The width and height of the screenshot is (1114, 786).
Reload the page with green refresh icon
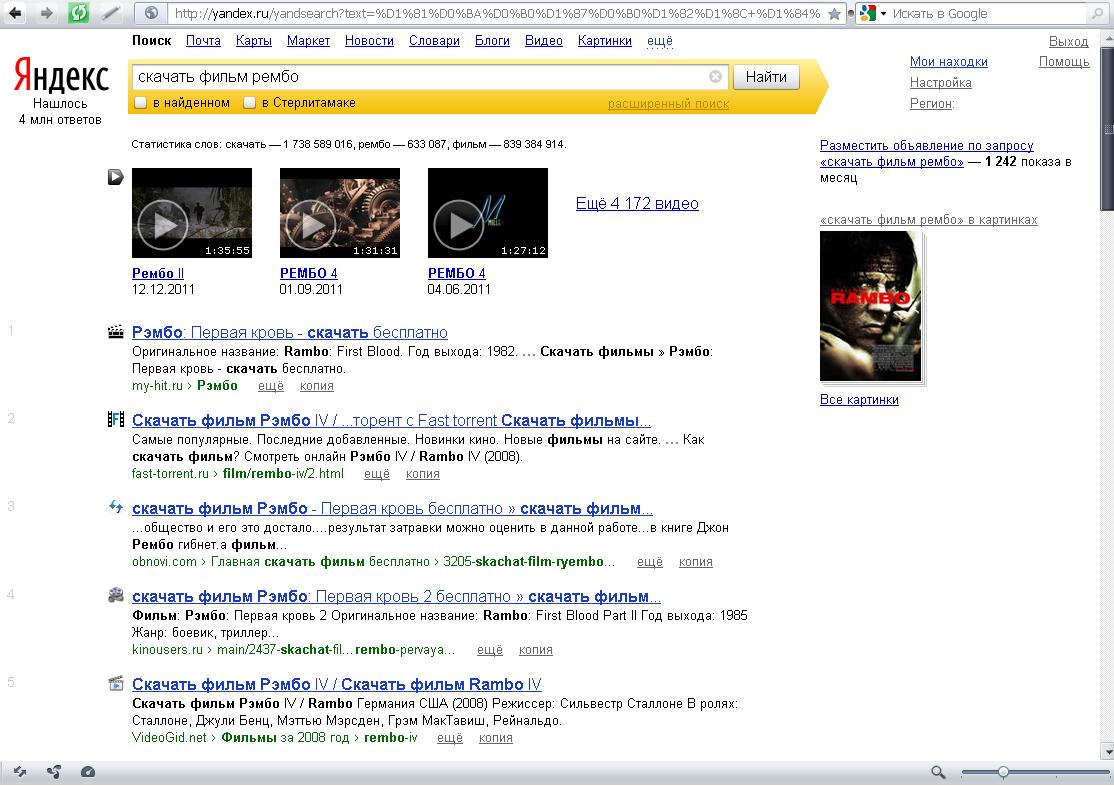(x=78, y=13)
